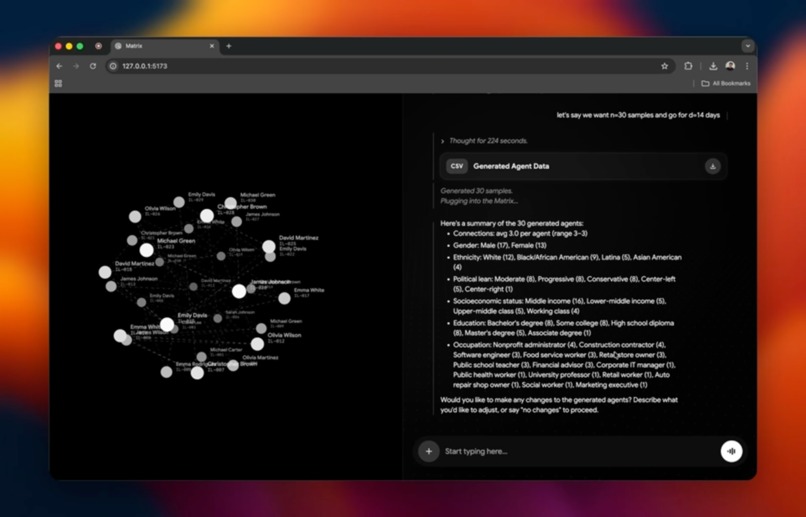The width and height of the screenshot is (806, 517).
Task: Expand the tab search dropdown
Action: (747, 46)
